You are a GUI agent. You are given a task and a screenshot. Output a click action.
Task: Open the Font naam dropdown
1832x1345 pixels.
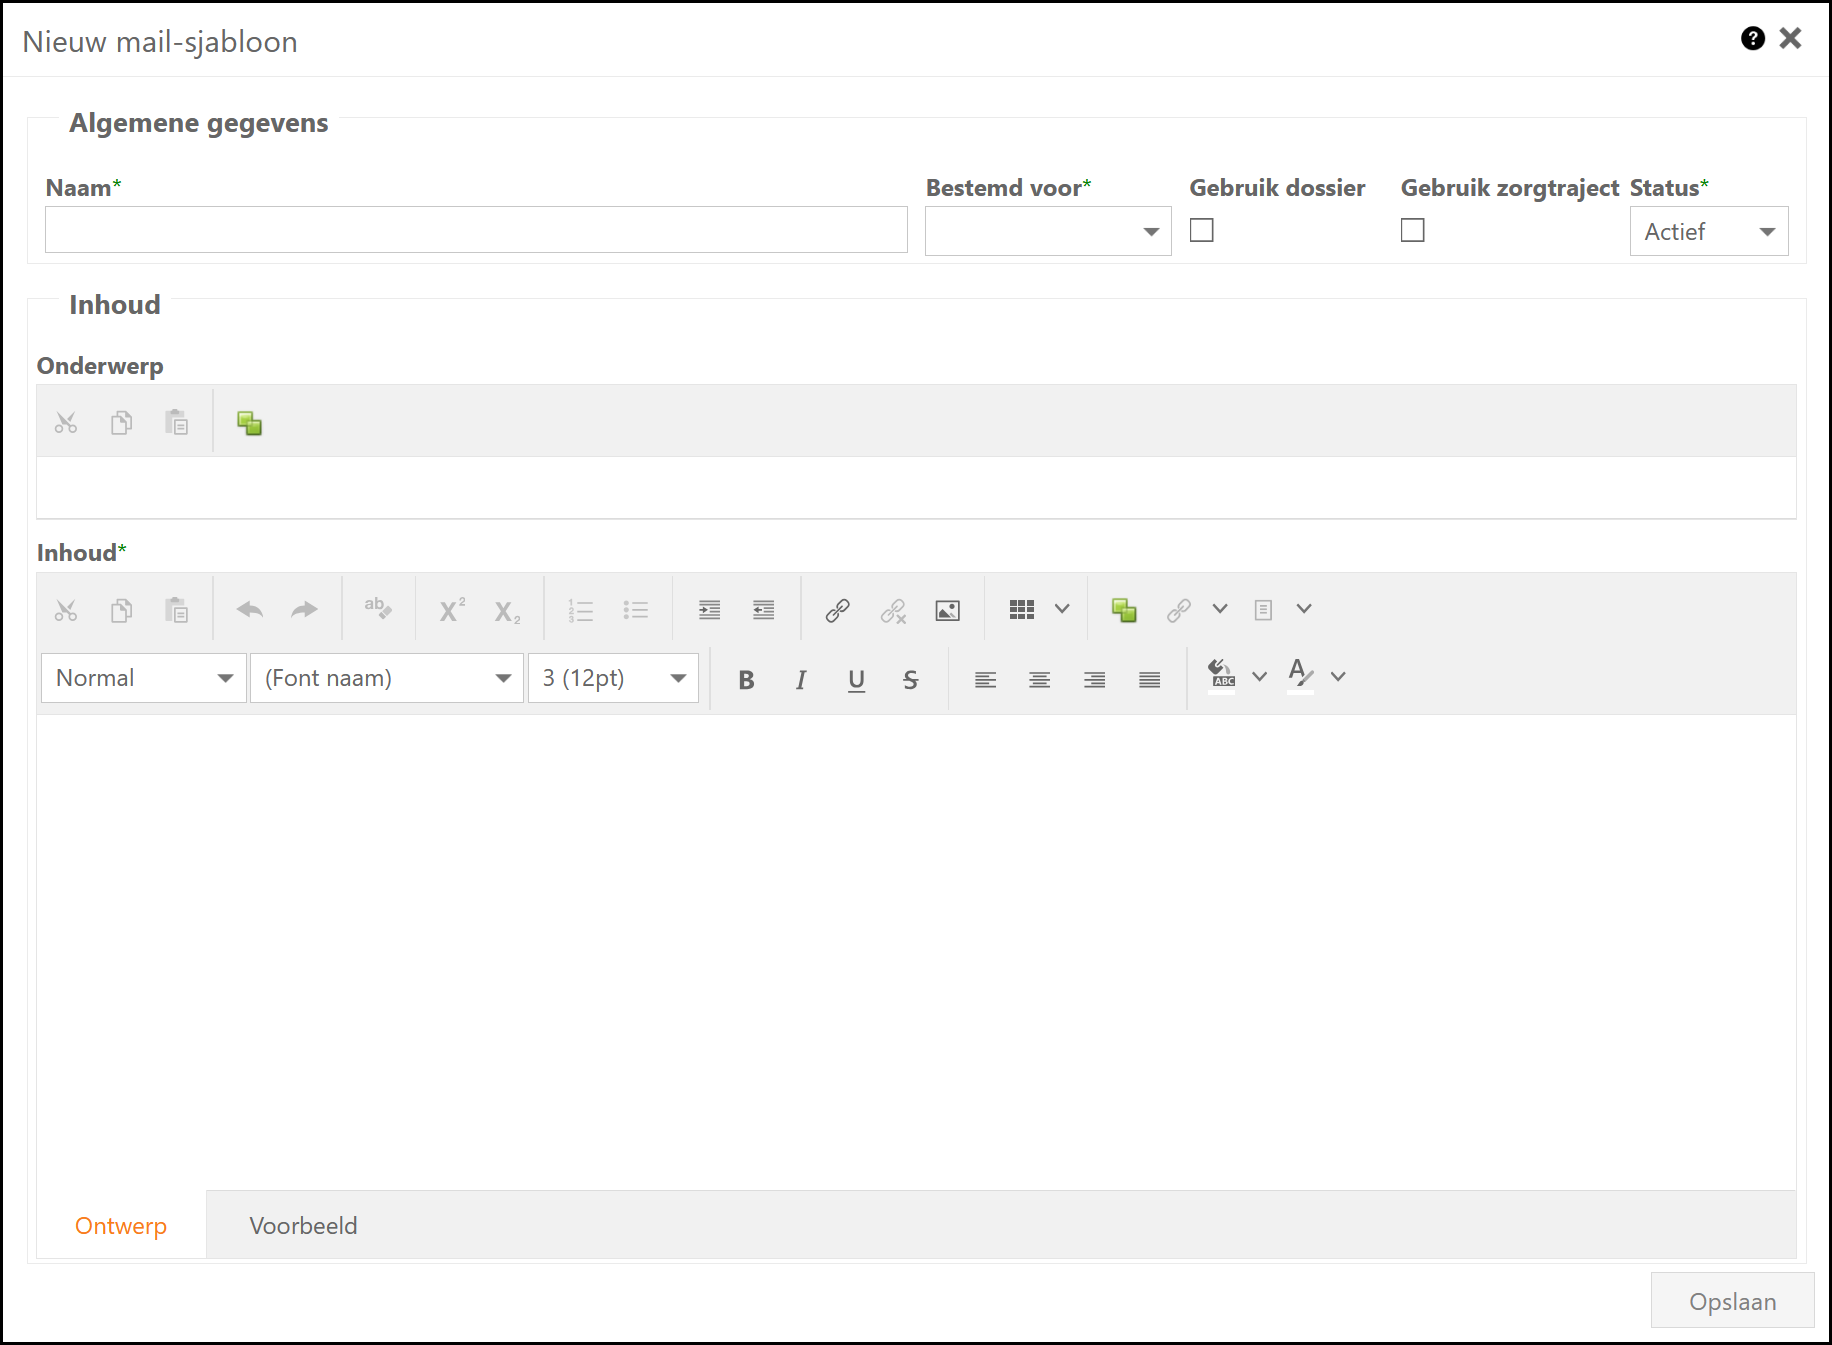pyautogui.click(x=386, y=678)
